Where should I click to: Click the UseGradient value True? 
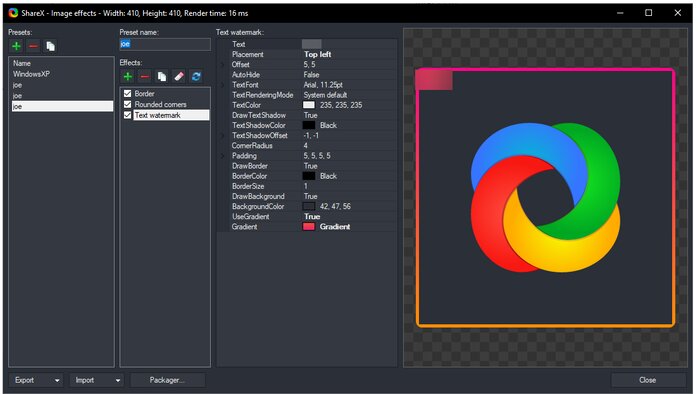(312, 217)
